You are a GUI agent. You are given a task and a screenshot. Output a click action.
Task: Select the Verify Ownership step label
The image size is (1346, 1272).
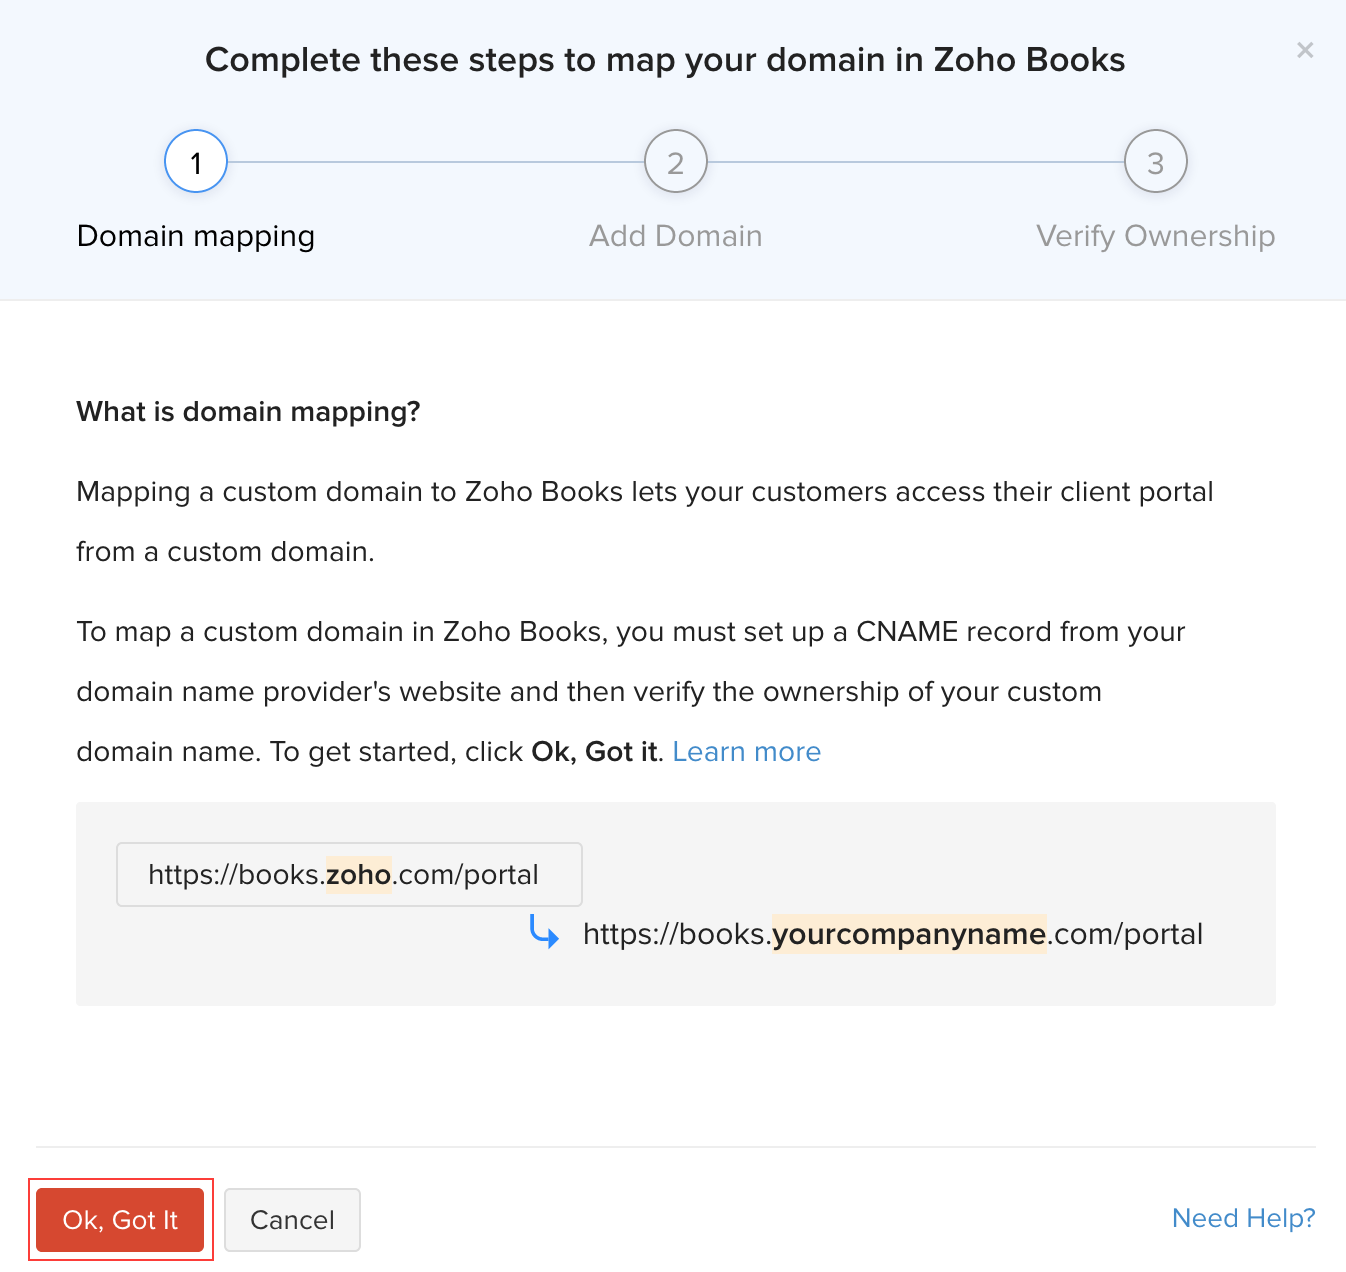[x=1155, y=236]
